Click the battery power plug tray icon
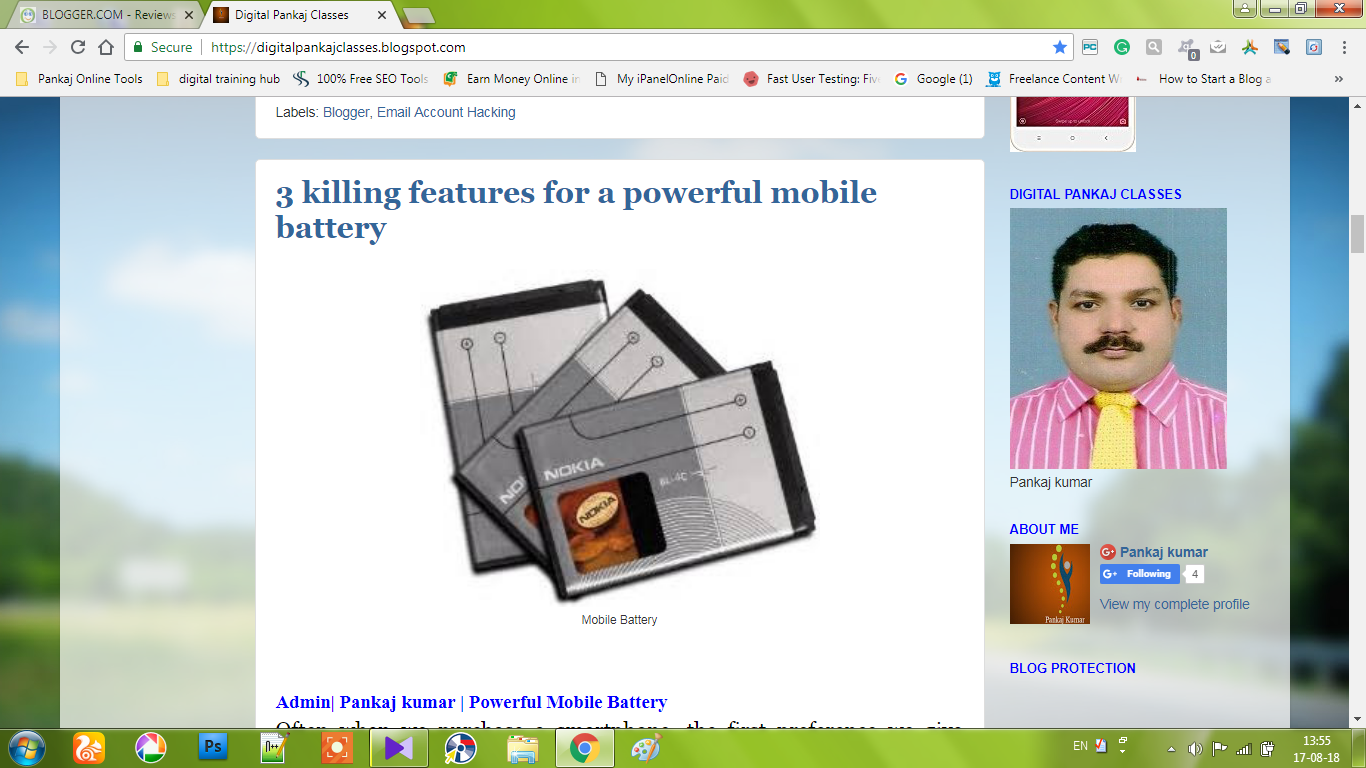 (1268, 748)
